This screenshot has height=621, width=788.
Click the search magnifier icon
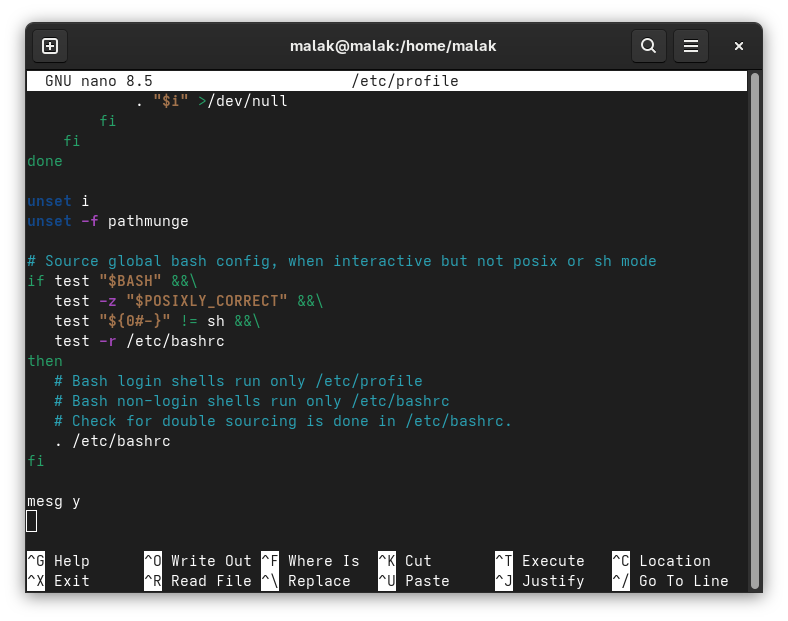648,46
